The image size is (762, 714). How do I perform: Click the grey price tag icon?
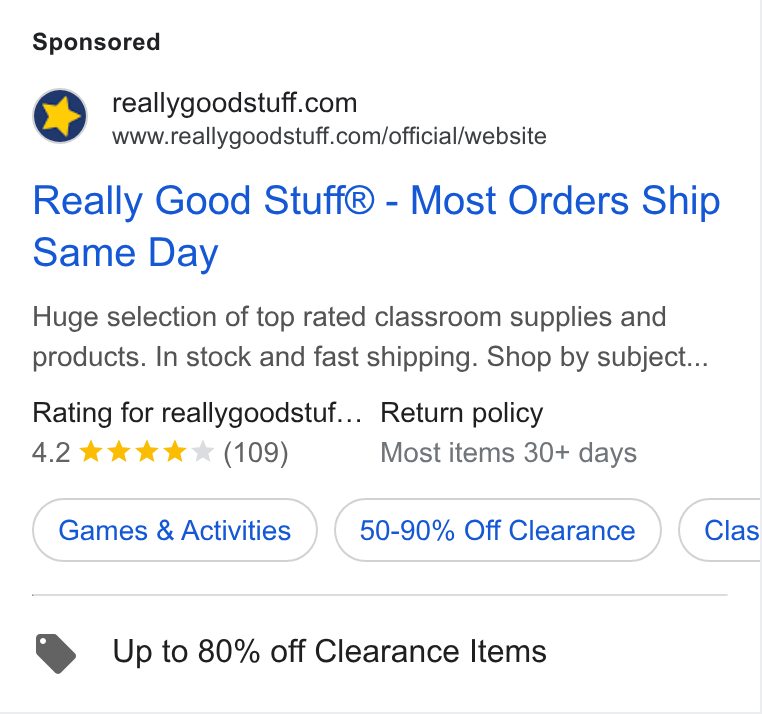point(56,653)
